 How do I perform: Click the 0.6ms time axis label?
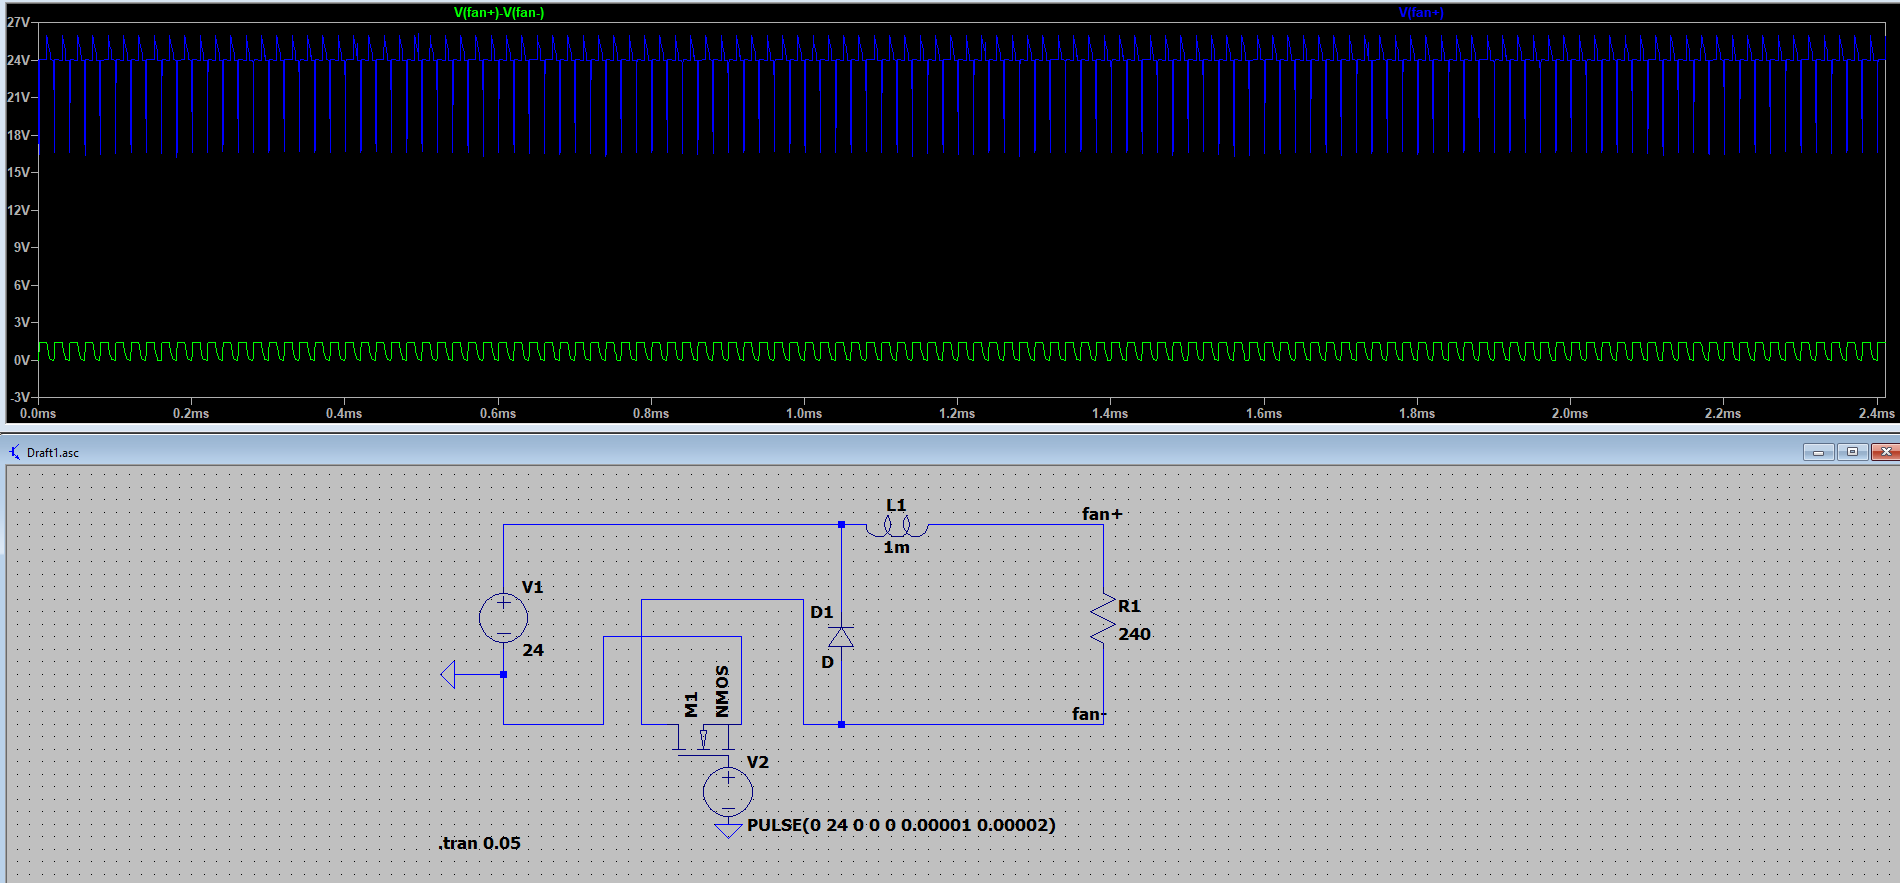coord(498,413)
